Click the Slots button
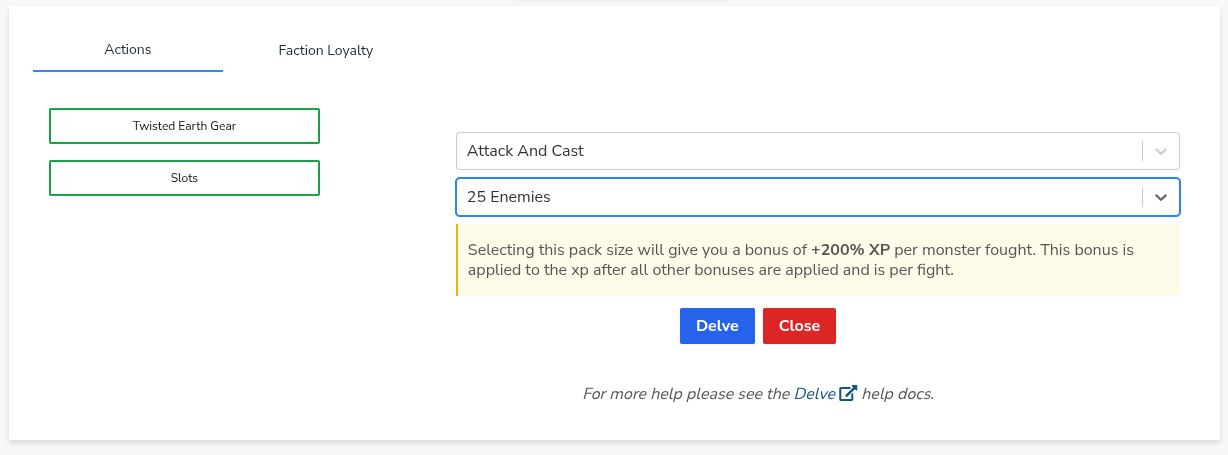 point(184,178)
